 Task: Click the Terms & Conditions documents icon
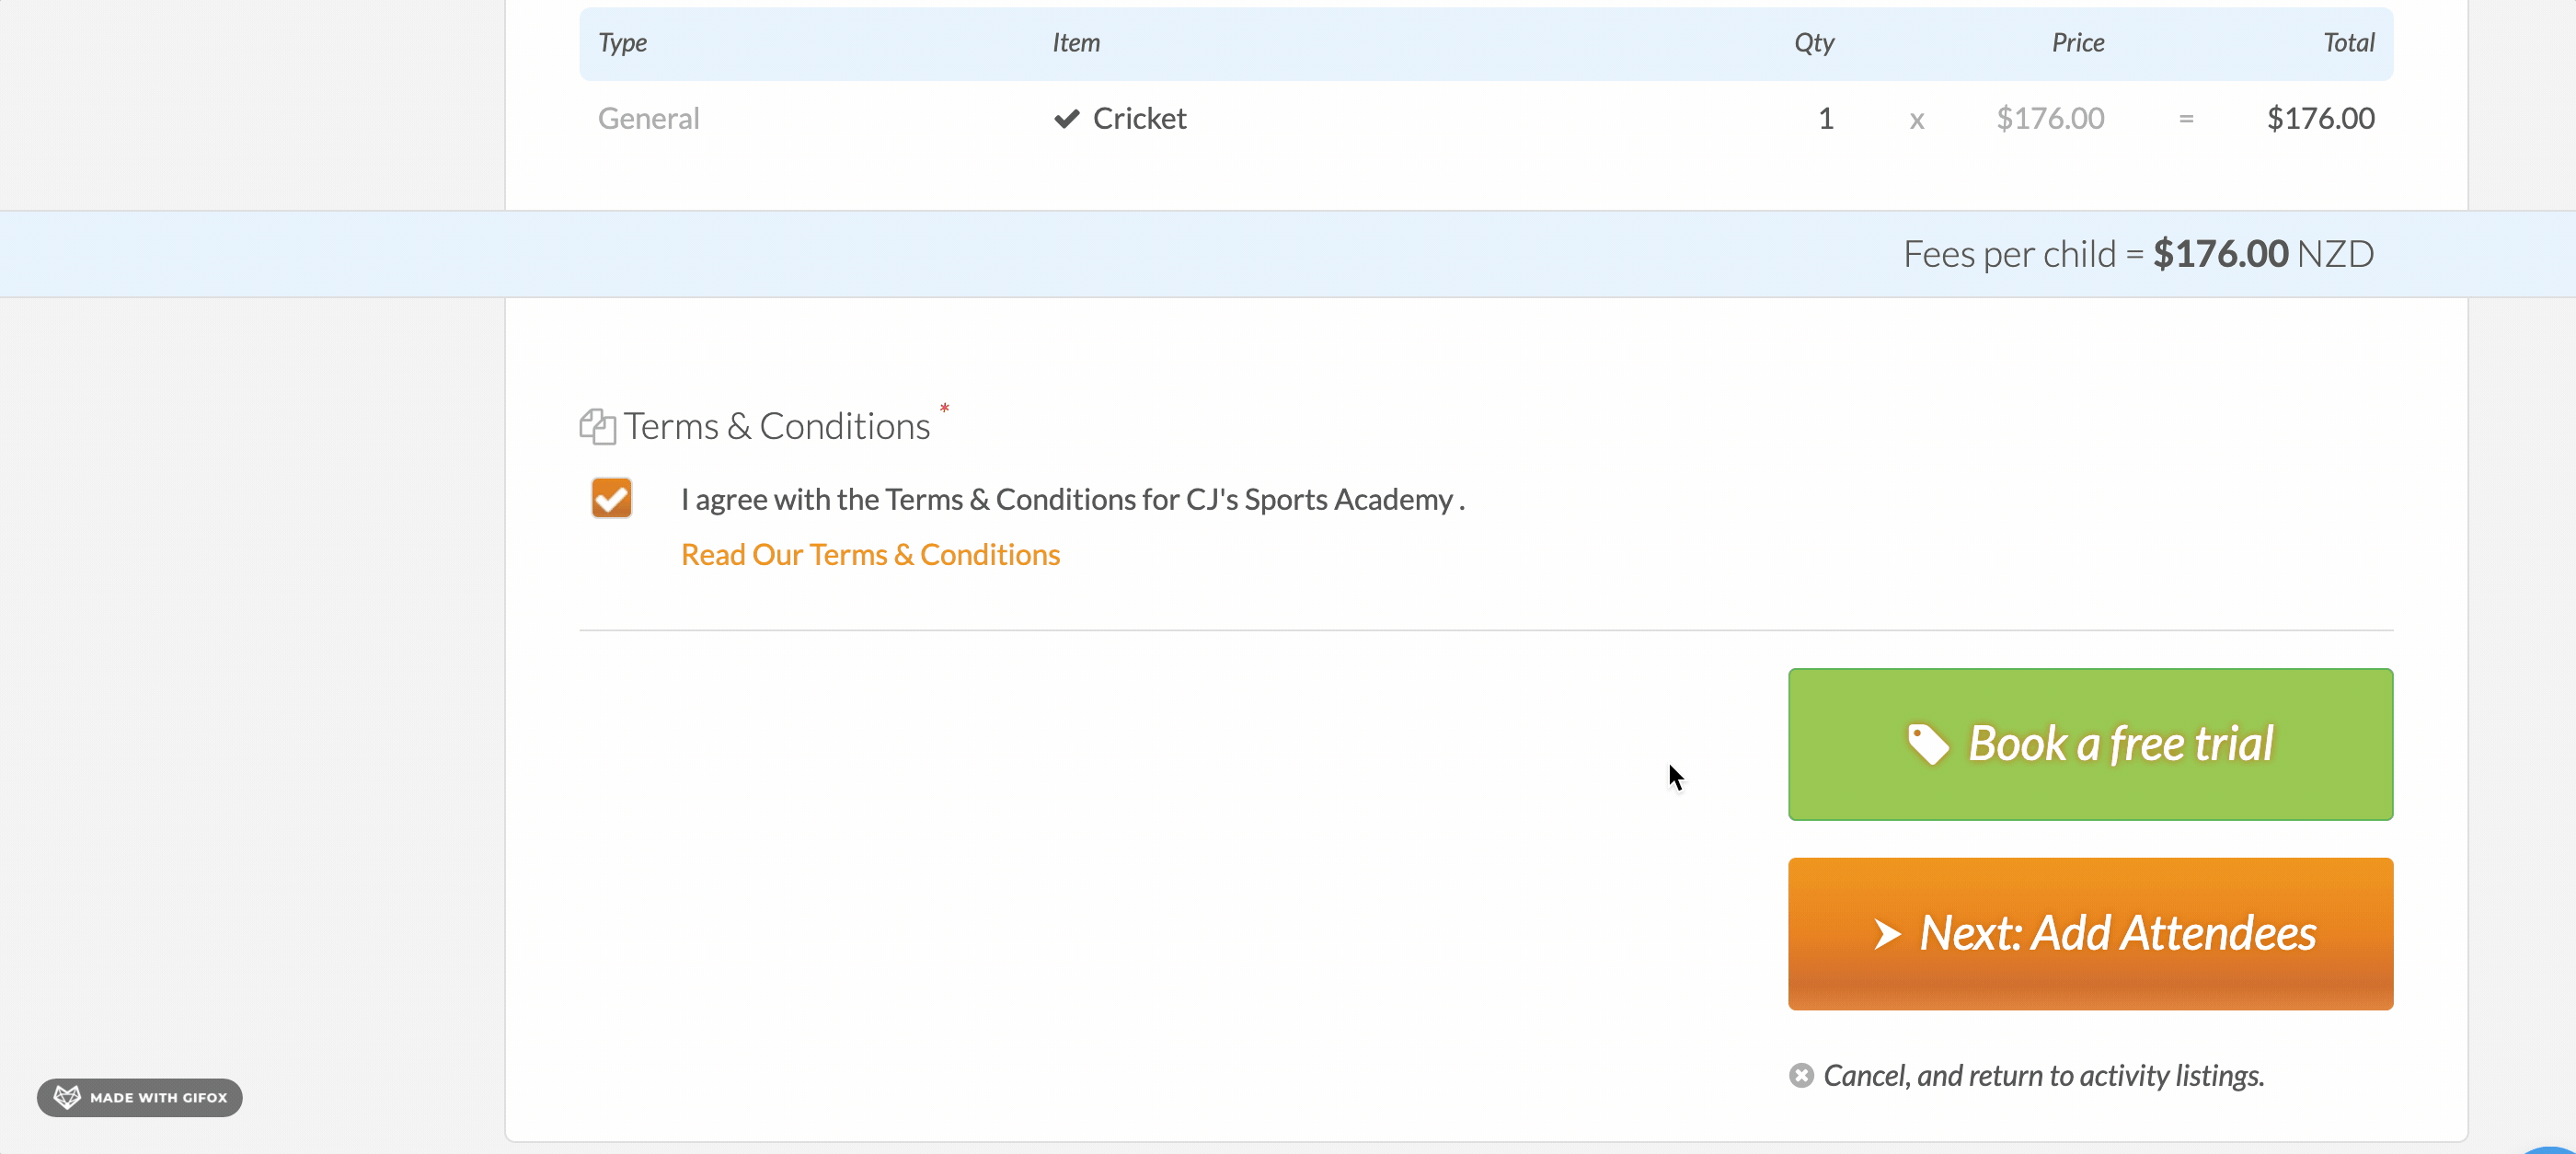[x=597, y=427]
